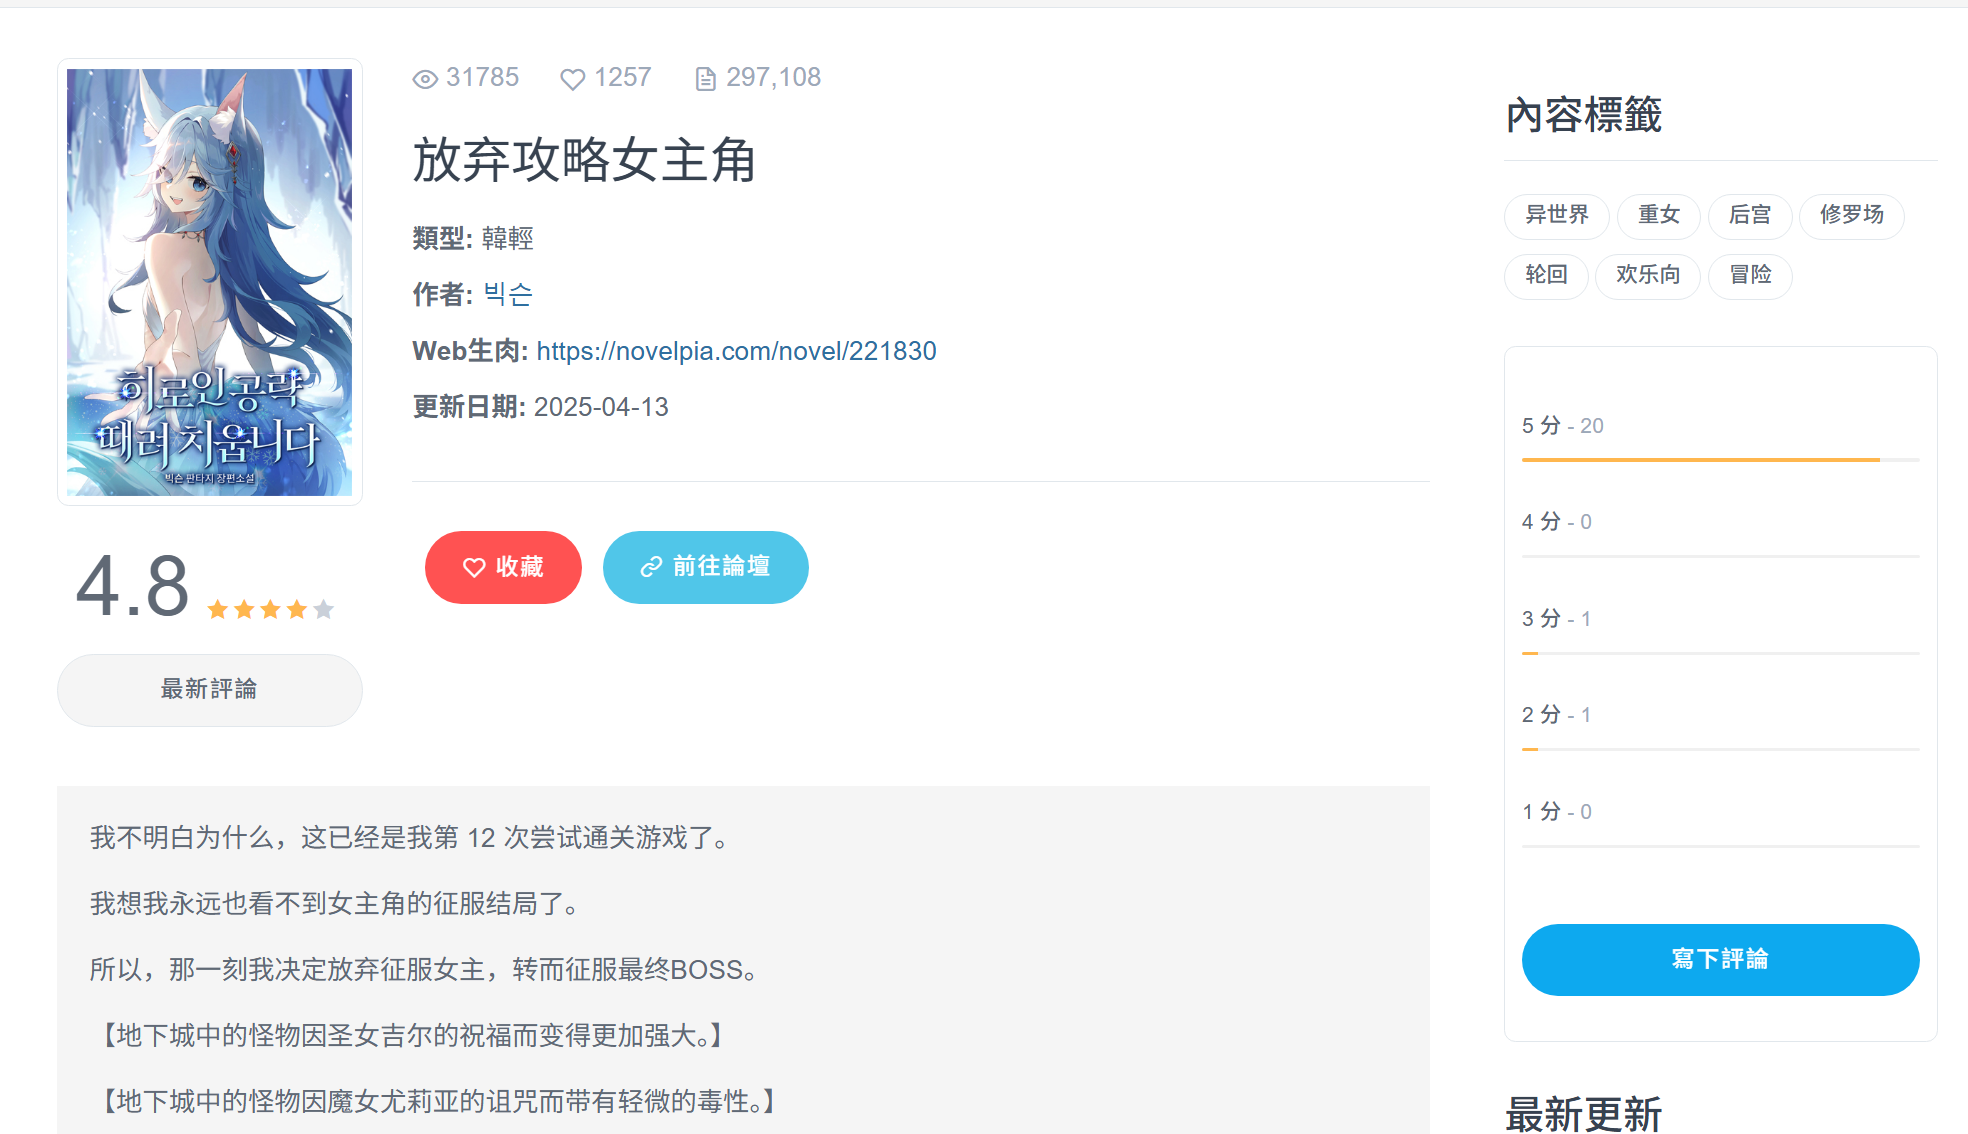Click the 3 分 rating bar
The image size is (1968, 1134).
(1720, 653)
